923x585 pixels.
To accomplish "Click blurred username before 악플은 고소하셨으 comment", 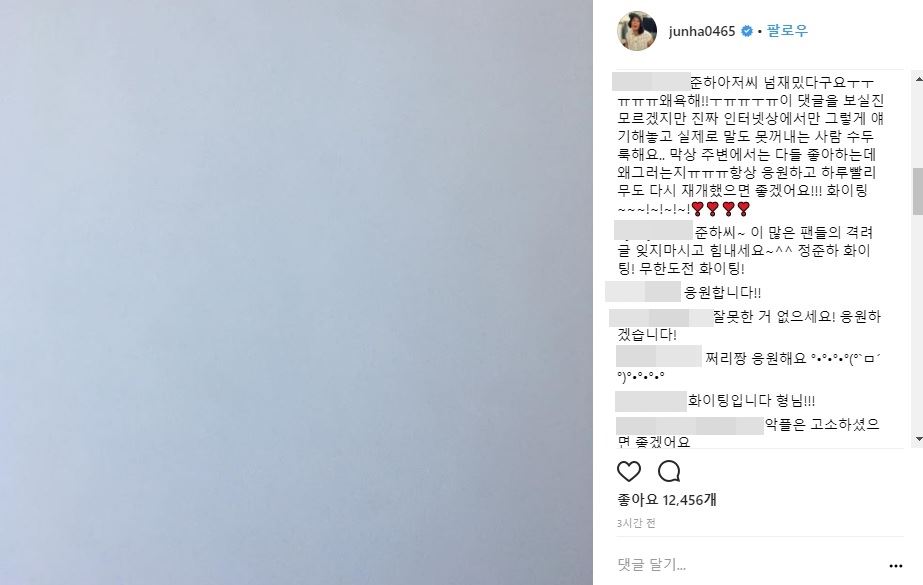I will coord(690,426).
